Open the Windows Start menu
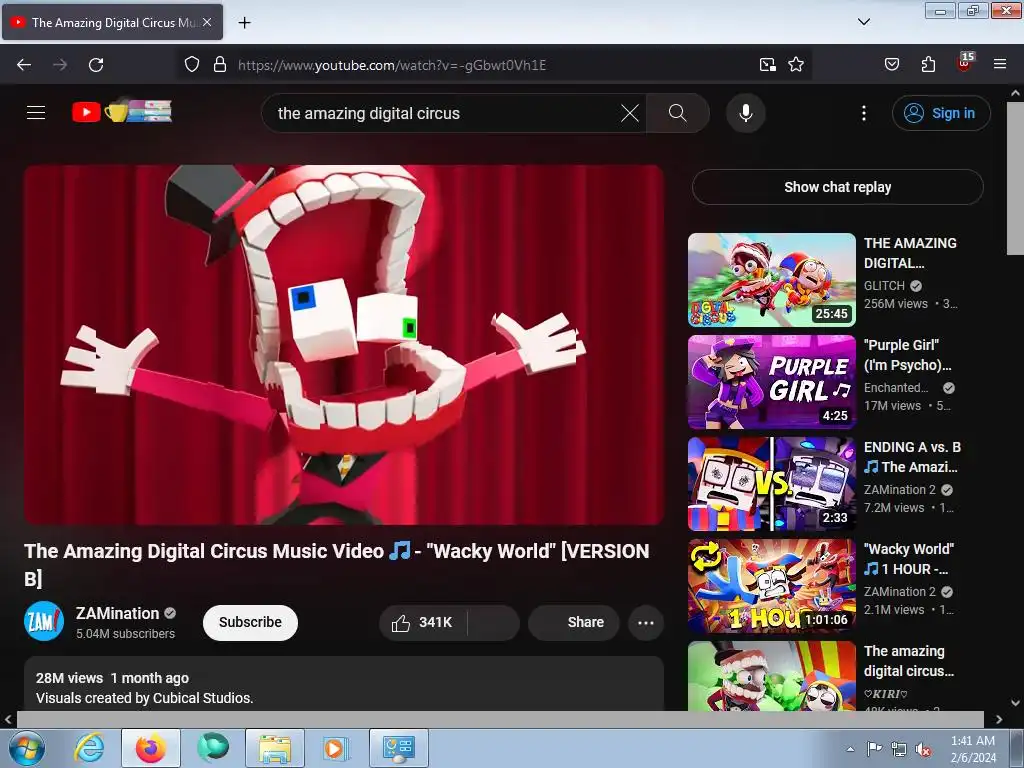The image size is (1024, 768). point(26,748)
